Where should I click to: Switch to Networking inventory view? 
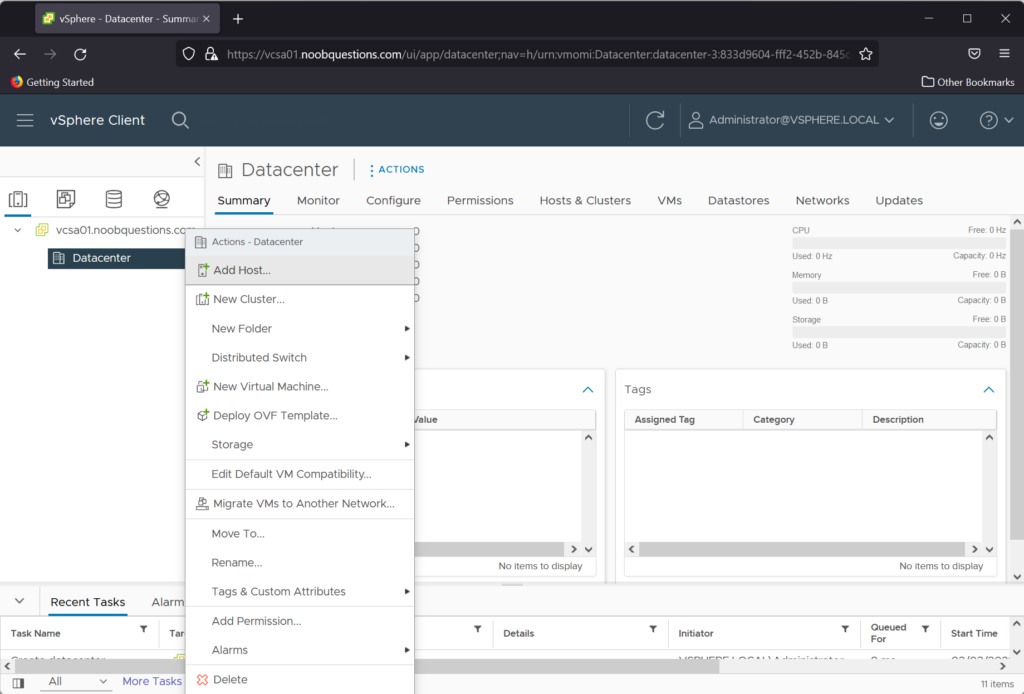tap(161, 199)
